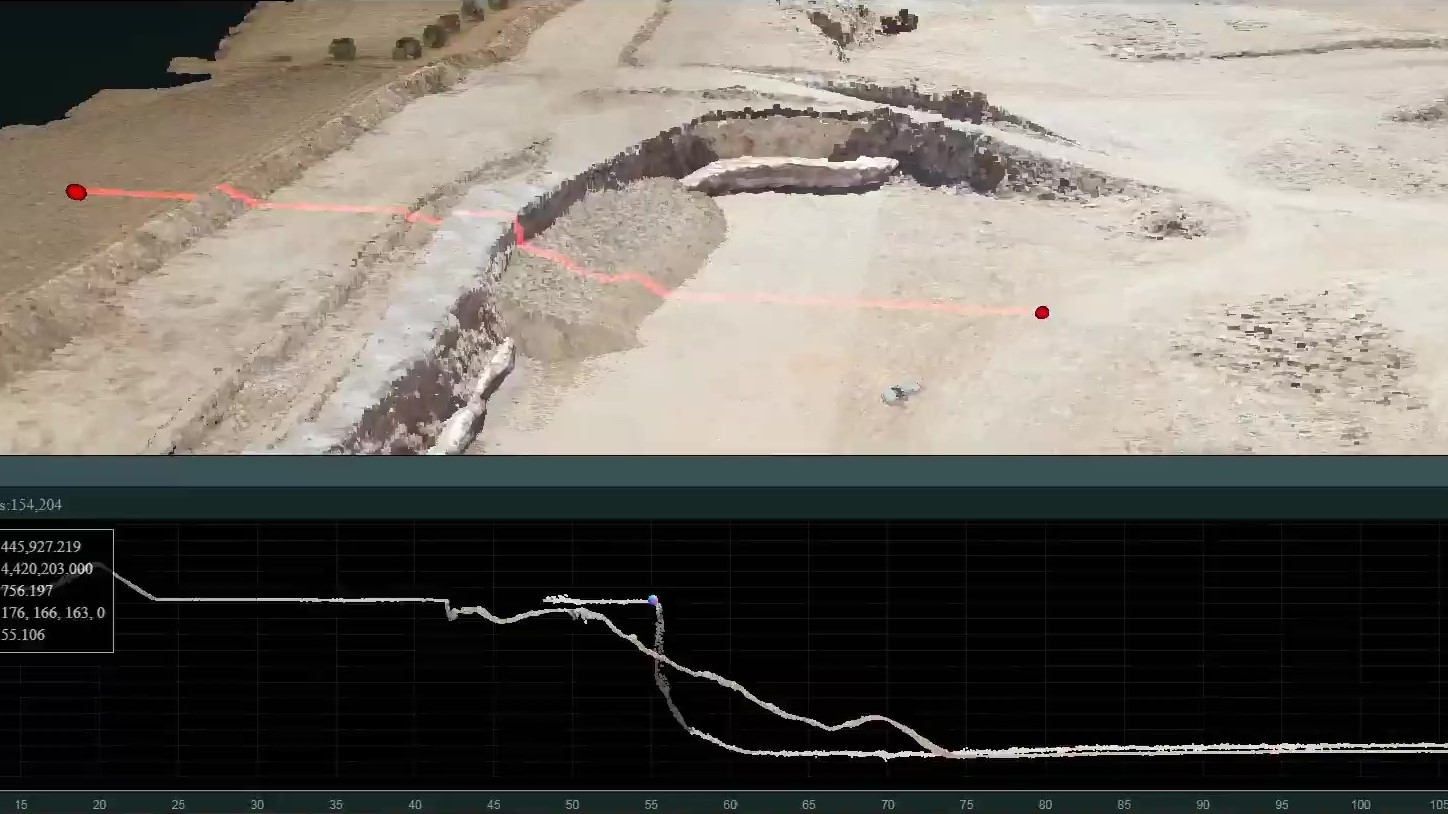Click the RGB value 176, 166, 163, 0

pos(53,613)
